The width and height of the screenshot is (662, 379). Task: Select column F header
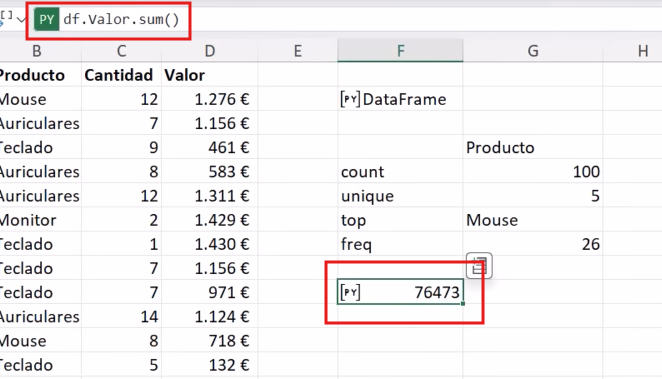click(x=400, y=51)
